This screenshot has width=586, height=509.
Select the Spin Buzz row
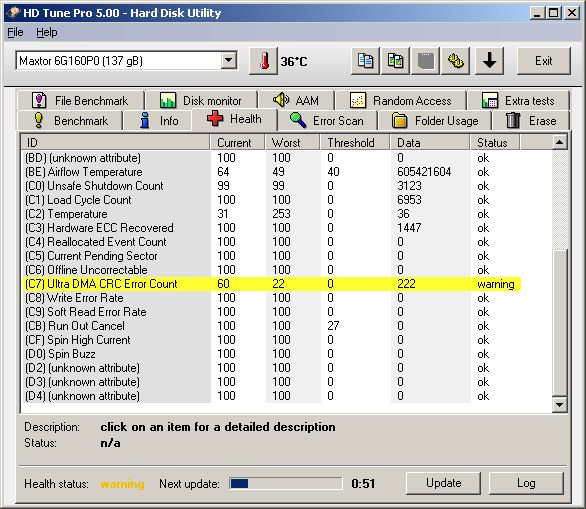coord(271,354)
